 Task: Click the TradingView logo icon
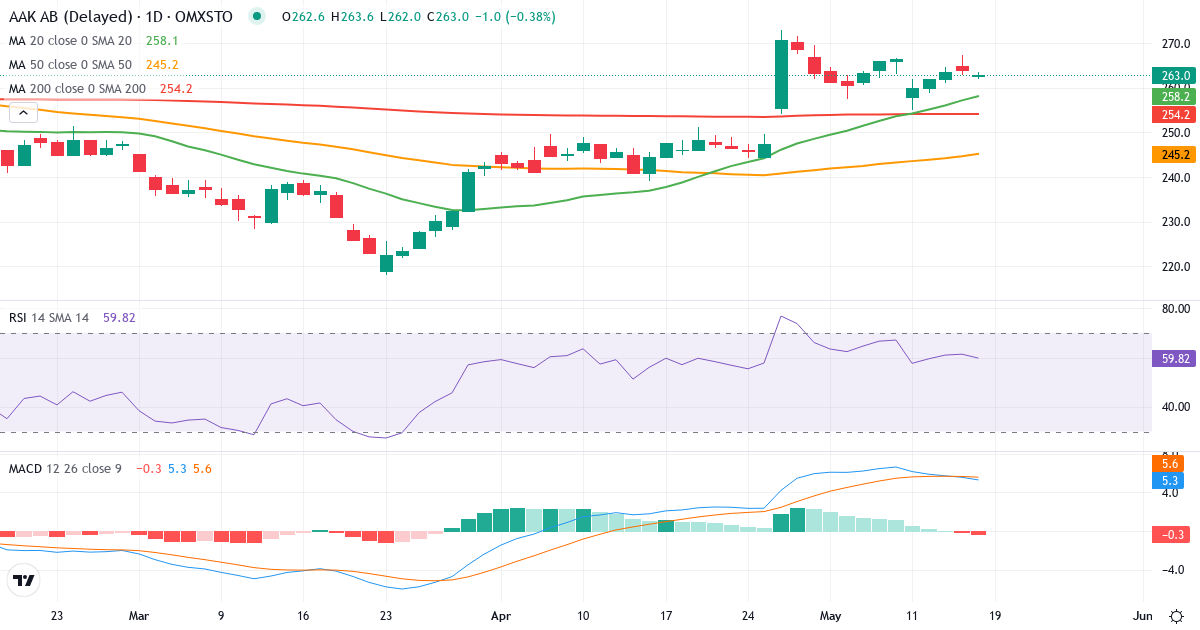23,580
